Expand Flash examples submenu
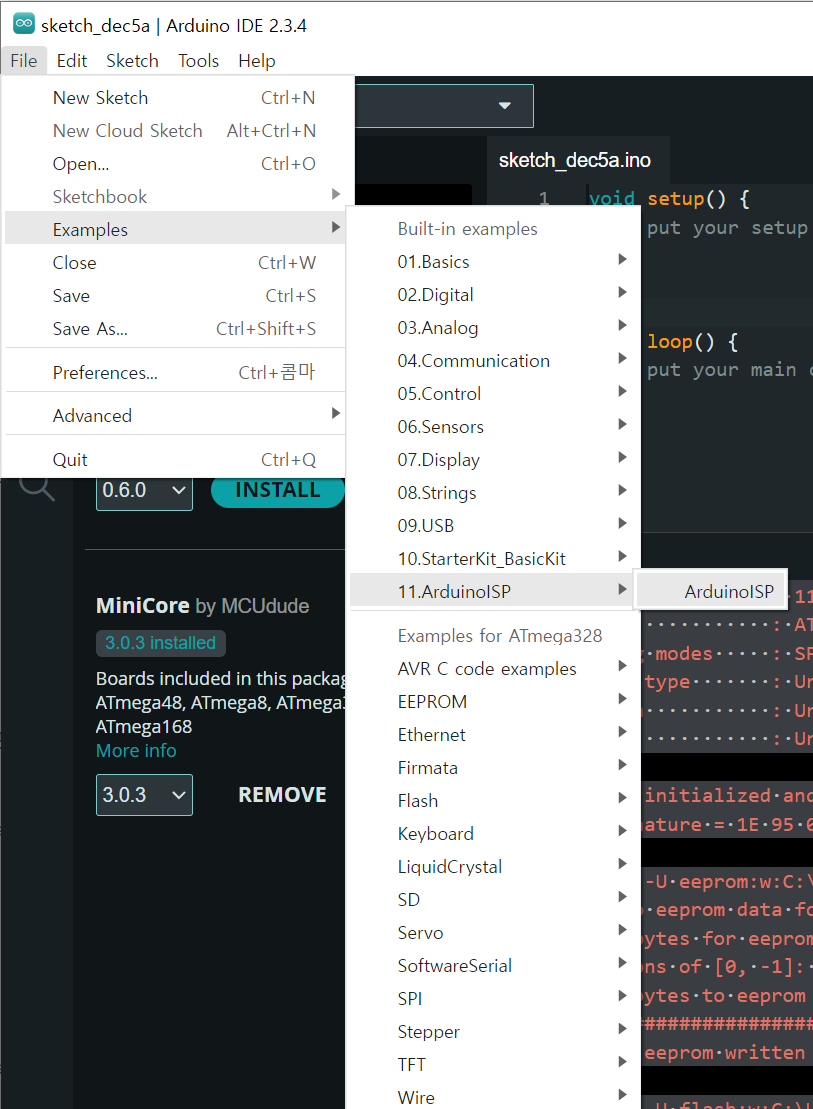This screenshot has width=813, height=1109. click(495, 801)
